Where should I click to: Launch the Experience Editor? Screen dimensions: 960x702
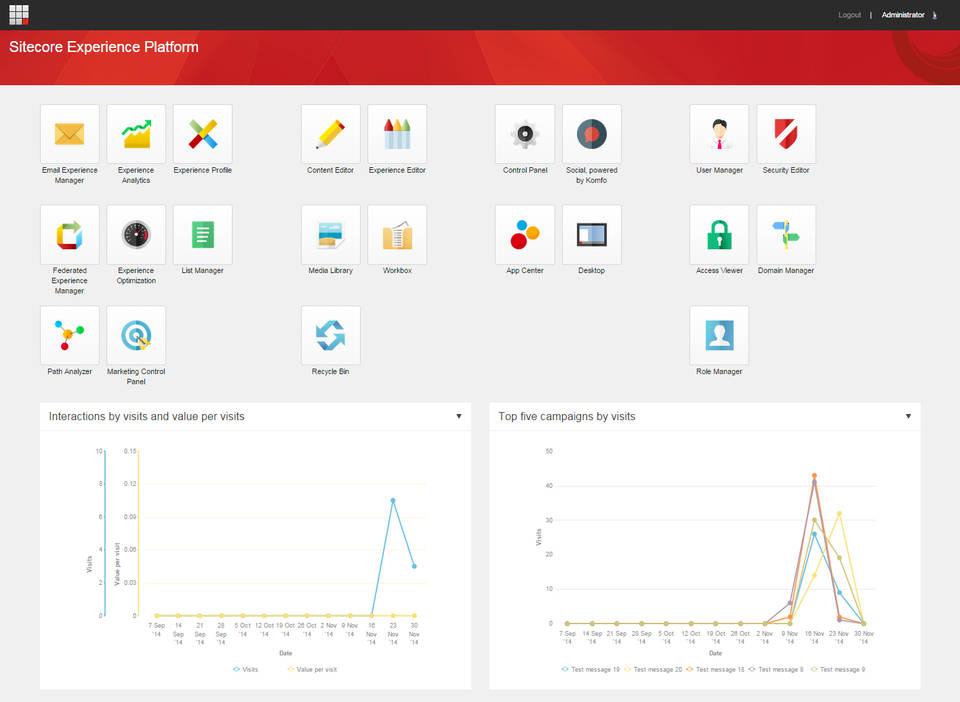click(x=397, y=133)
